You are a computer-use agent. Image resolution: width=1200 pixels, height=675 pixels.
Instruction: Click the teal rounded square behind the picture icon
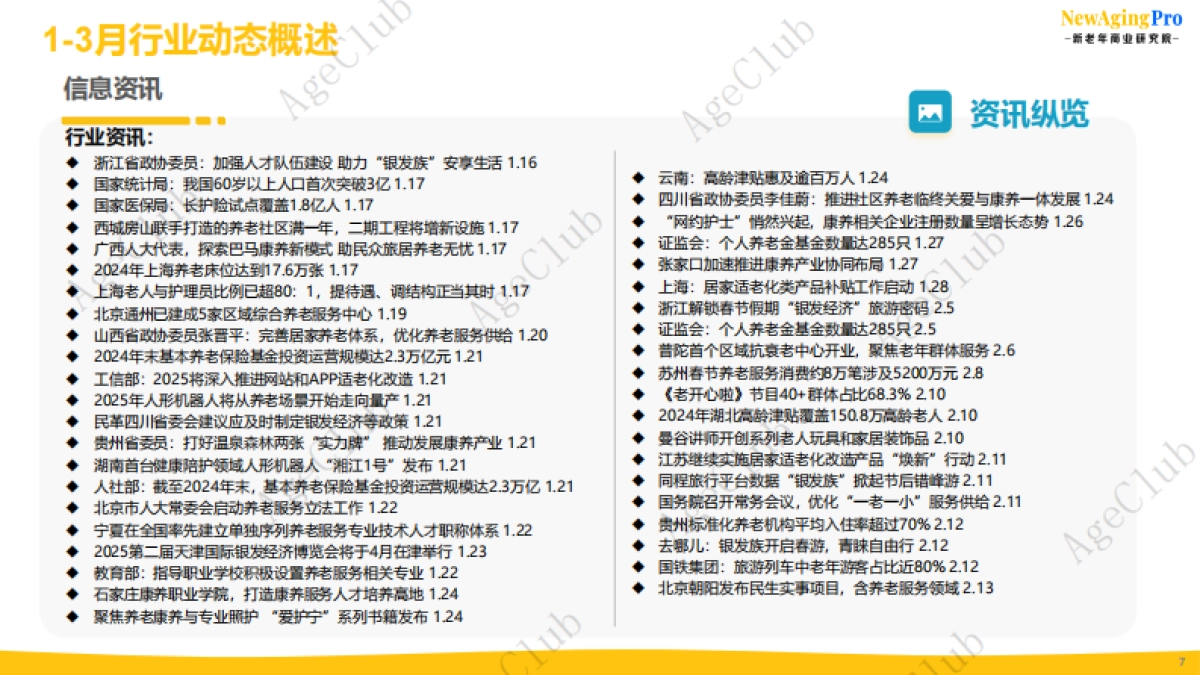click(x=930, y=113)
